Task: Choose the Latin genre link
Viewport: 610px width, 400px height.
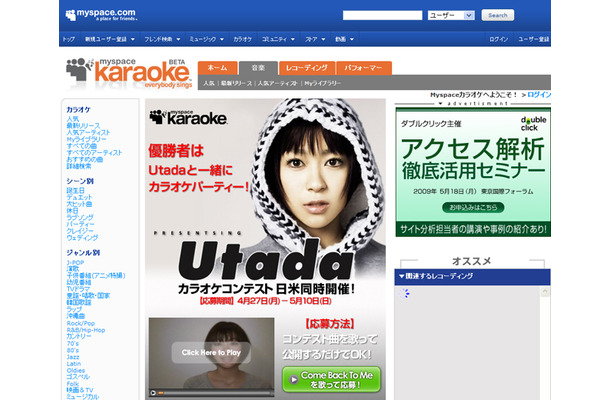Action: click(x=74, y=363)
